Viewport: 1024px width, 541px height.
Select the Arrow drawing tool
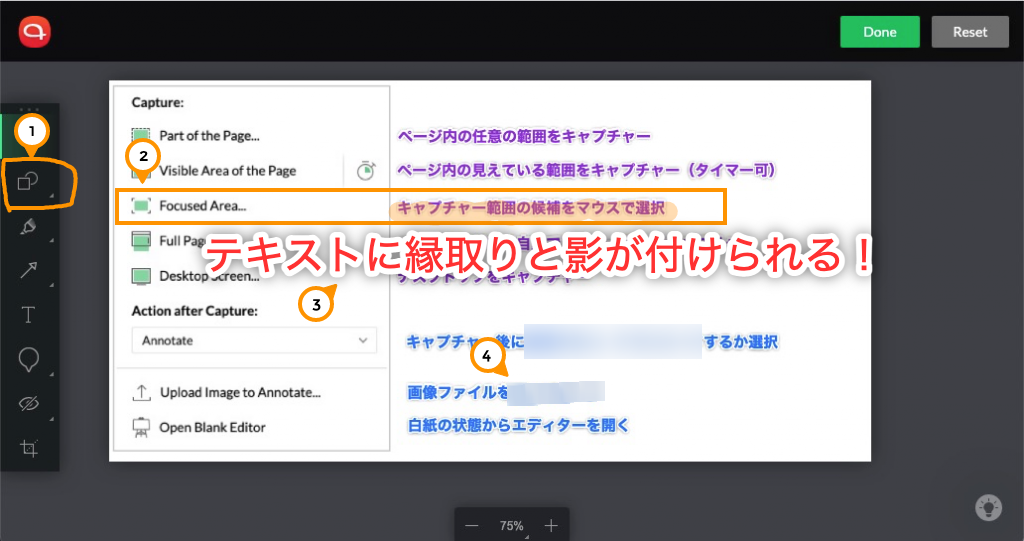28,271
